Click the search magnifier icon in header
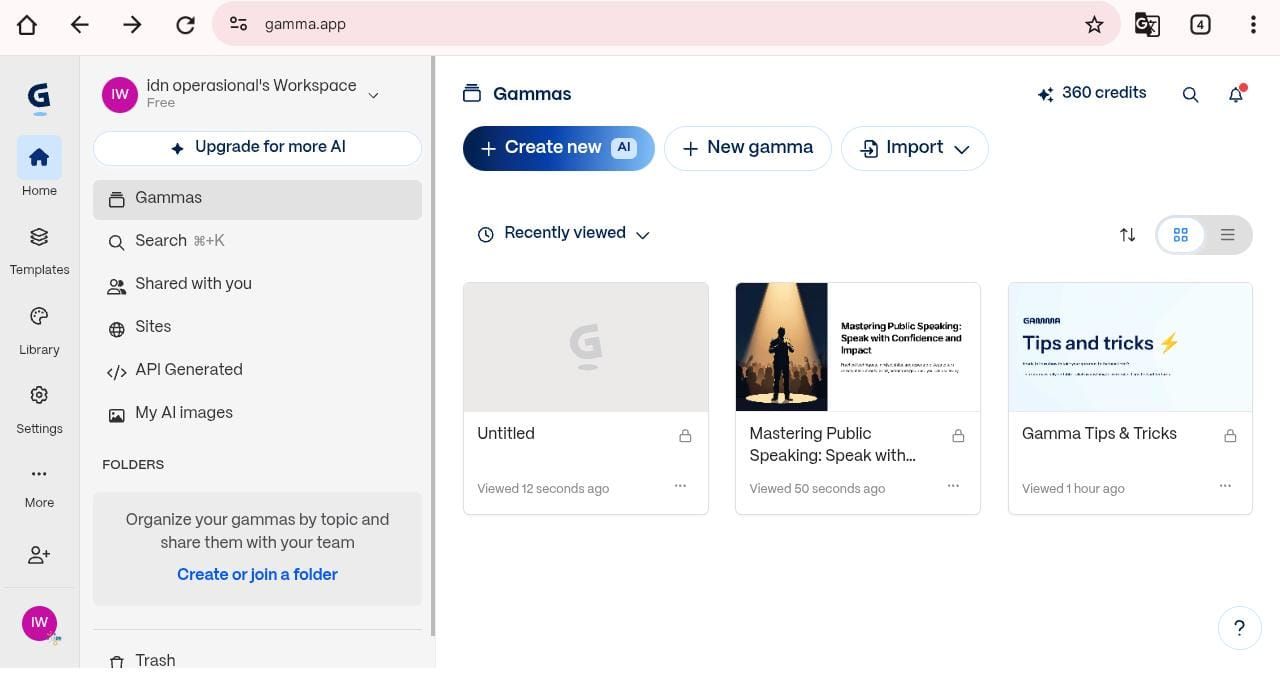 click(x=1190, y=94)
